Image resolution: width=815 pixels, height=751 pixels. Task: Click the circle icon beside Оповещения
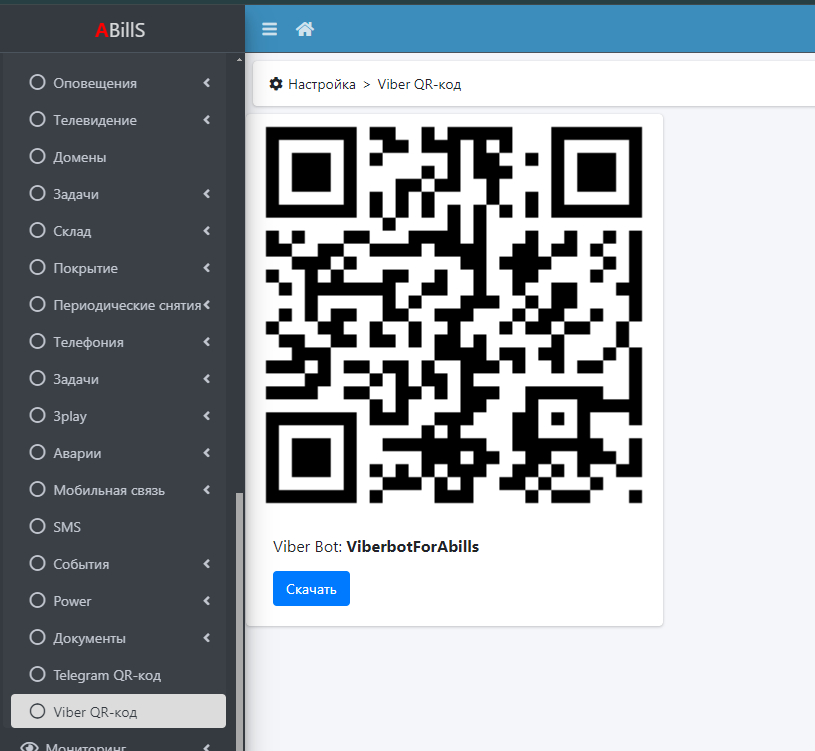click(37, 82)
